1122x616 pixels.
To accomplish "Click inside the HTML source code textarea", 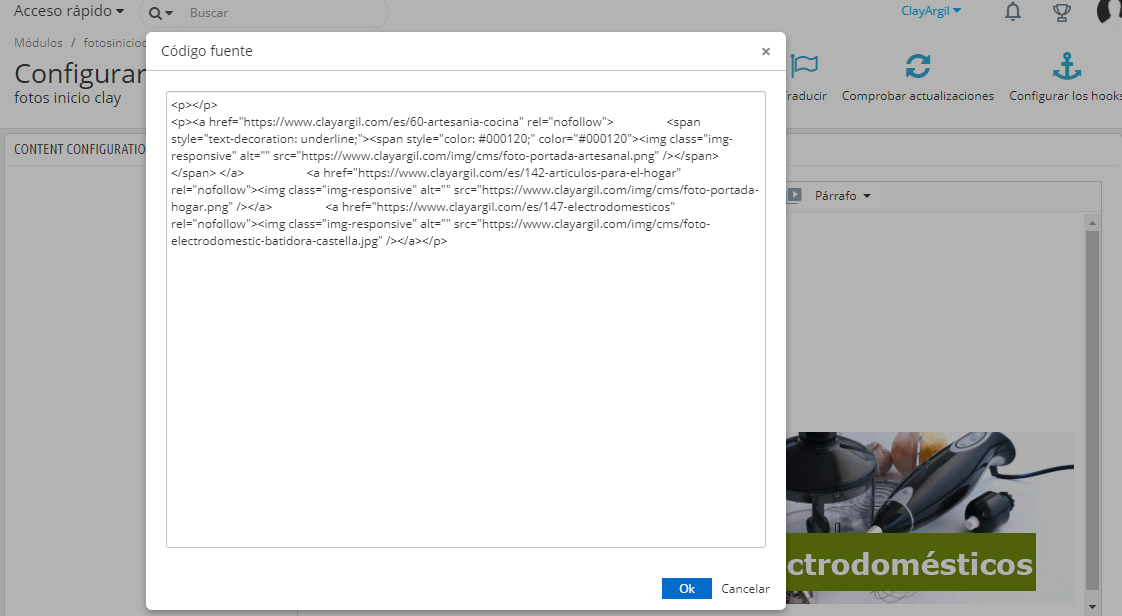I will tap(466, 319).
